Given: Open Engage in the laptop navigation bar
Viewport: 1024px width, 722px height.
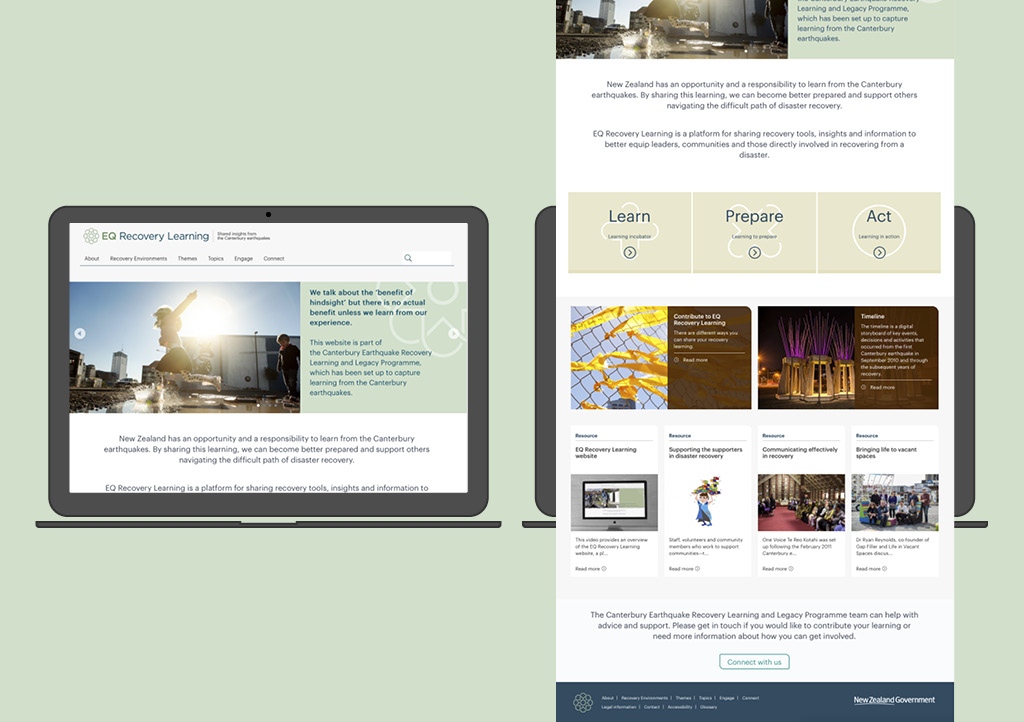Looking at the screenshot, I should pos(244,259).
